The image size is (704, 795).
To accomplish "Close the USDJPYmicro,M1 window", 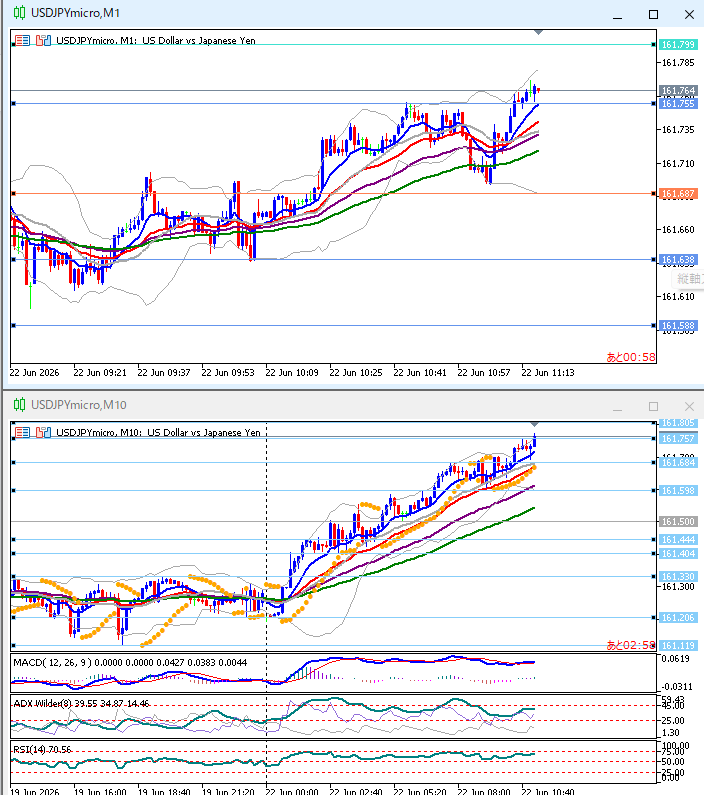I will [689, 14].
